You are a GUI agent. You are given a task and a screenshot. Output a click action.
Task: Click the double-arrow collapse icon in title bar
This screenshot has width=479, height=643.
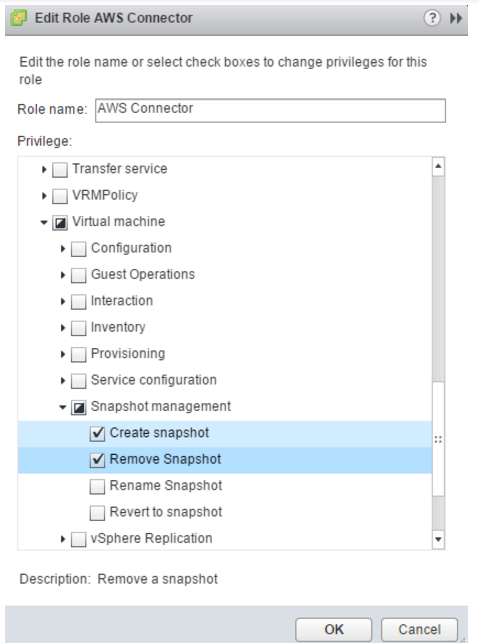(x=456, y=18)
